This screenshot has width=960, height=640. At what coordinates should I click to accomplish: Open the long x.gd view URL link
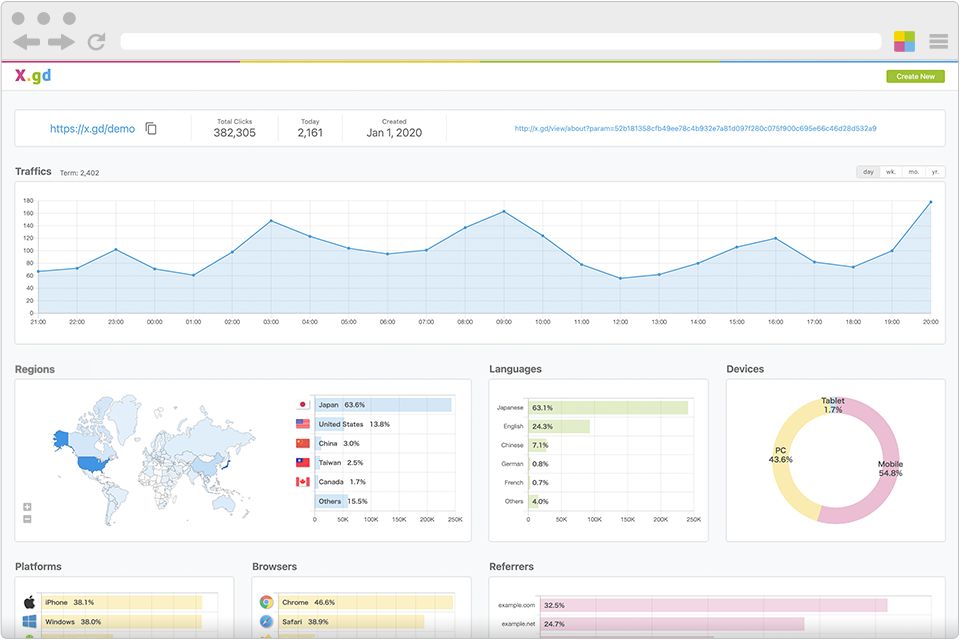click(x=697, y=128)
